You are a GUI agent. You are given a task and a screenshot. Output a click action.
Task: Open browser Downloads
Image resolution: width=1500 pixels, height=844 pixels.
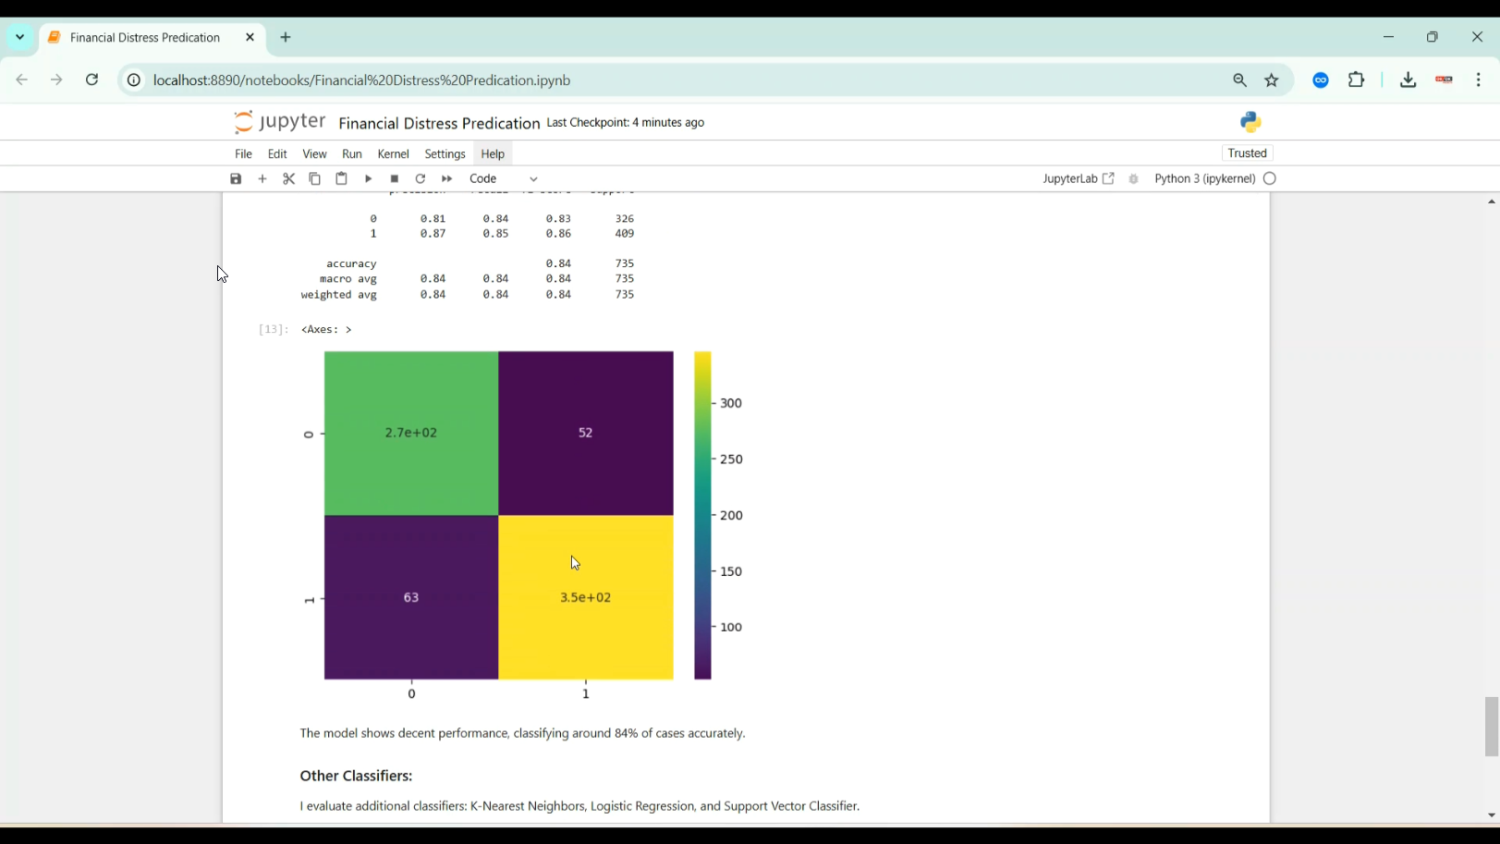point(1408,80)
